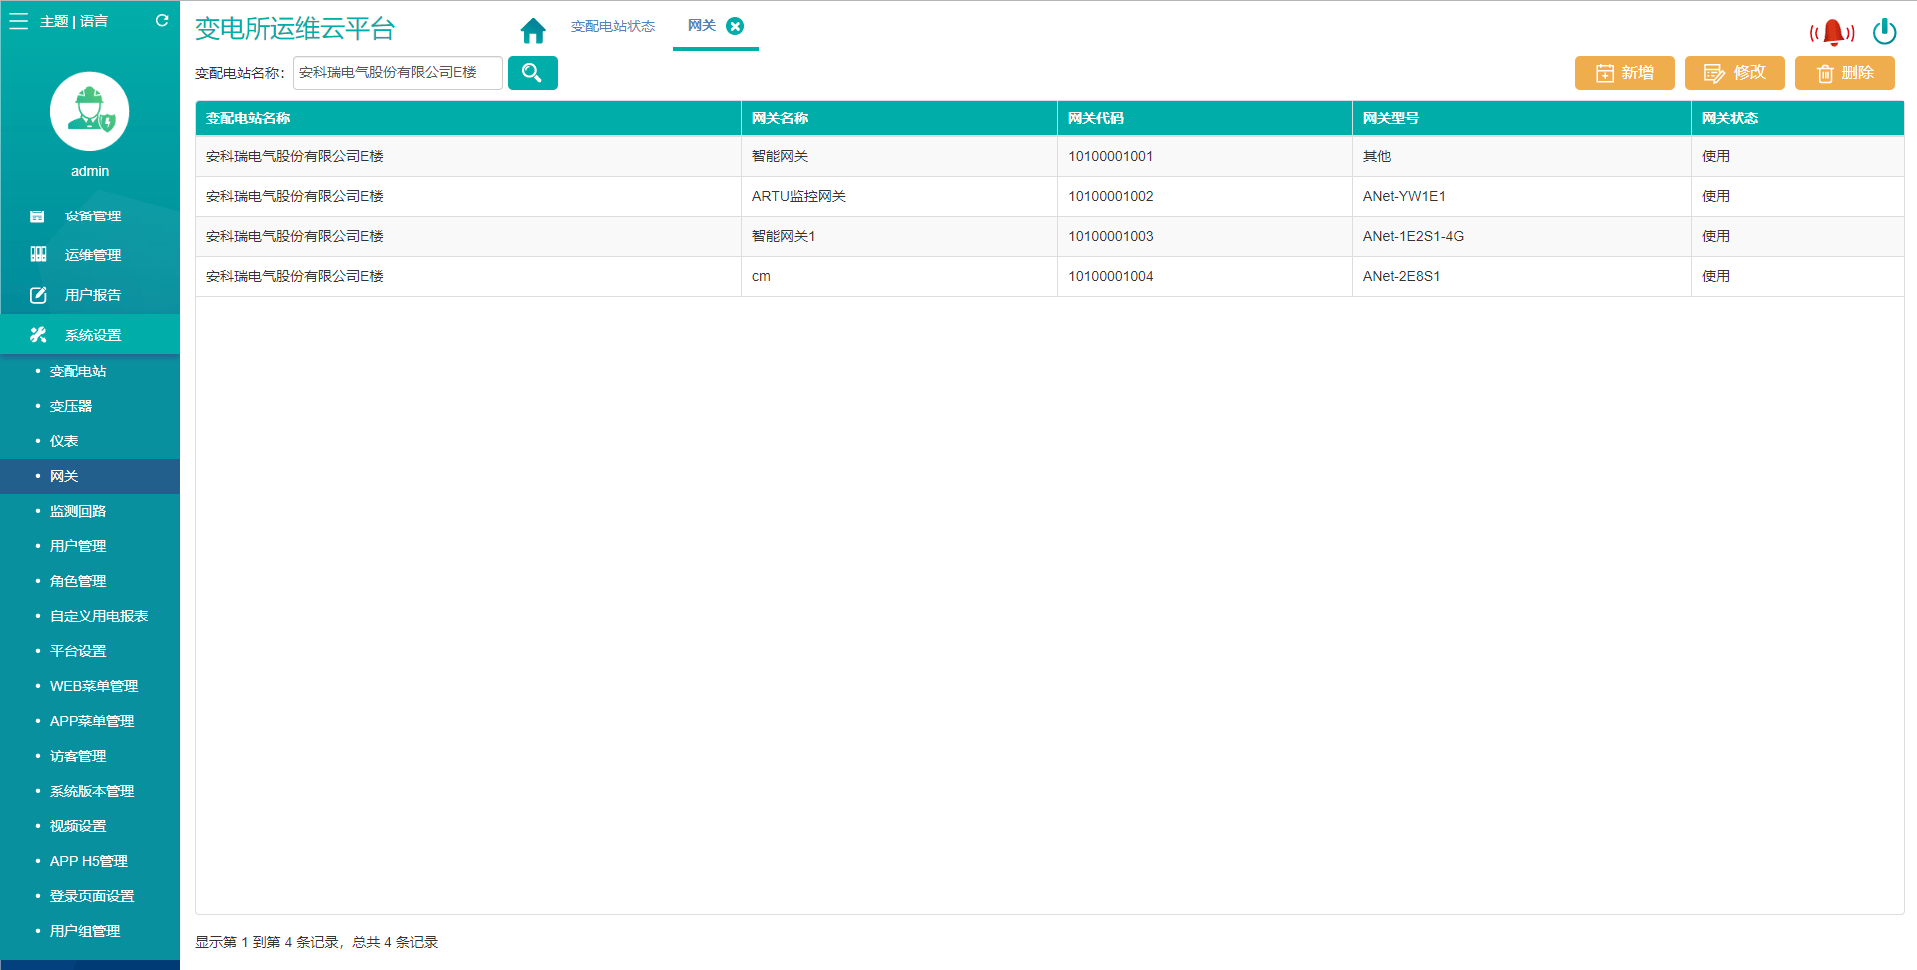This screenshot has height=970, width=1917.
Task: Click the 网关型号 column header
Action: (1522, 118)
